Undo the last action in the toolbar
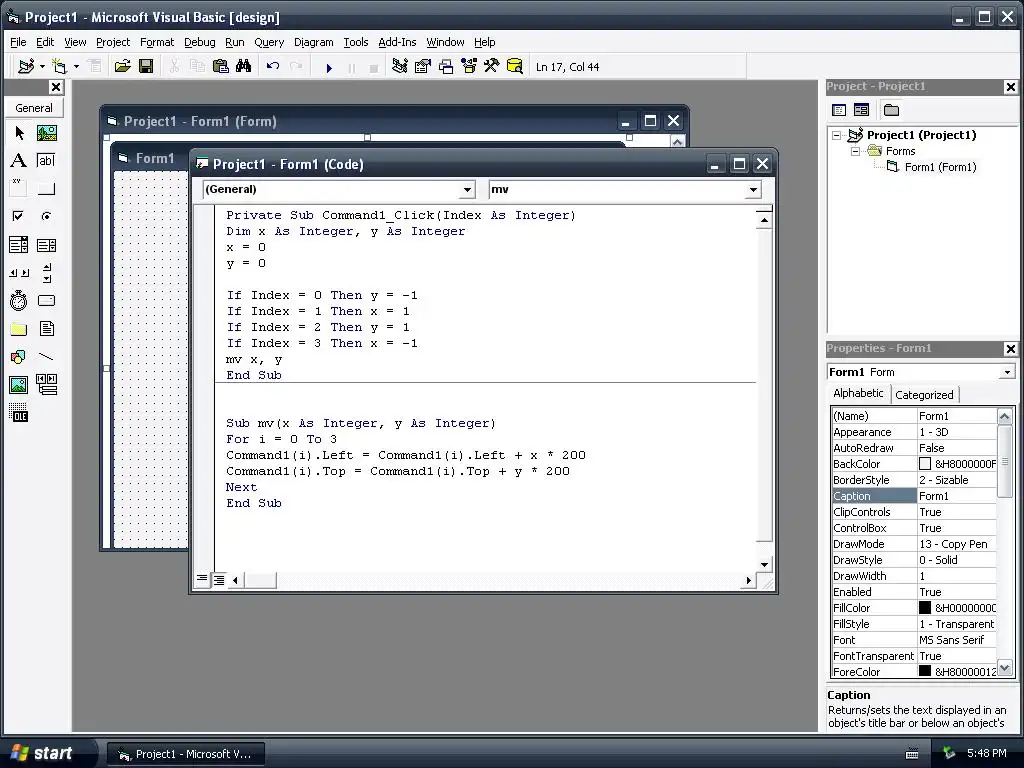Image resolution: width=1024 pixels, height=768 pixels. 273,67
